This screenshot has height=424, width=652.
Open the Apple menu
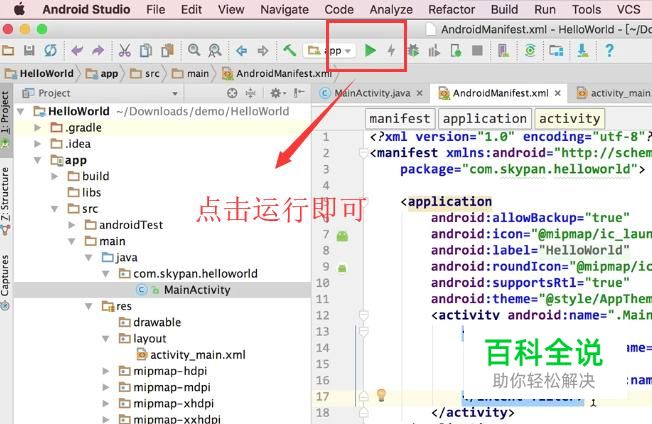click(x=19, y=9)
